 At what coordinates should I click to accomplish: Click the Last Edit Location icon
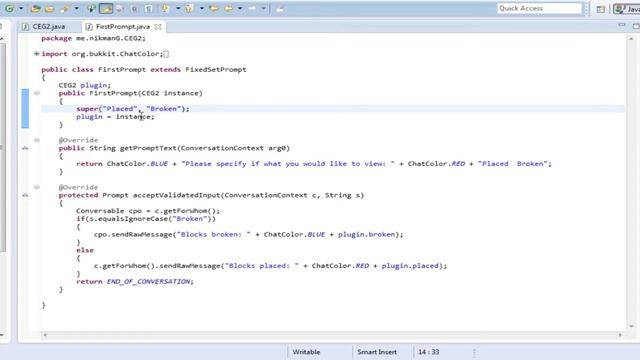pyautogui.click(x=214, y=8)
